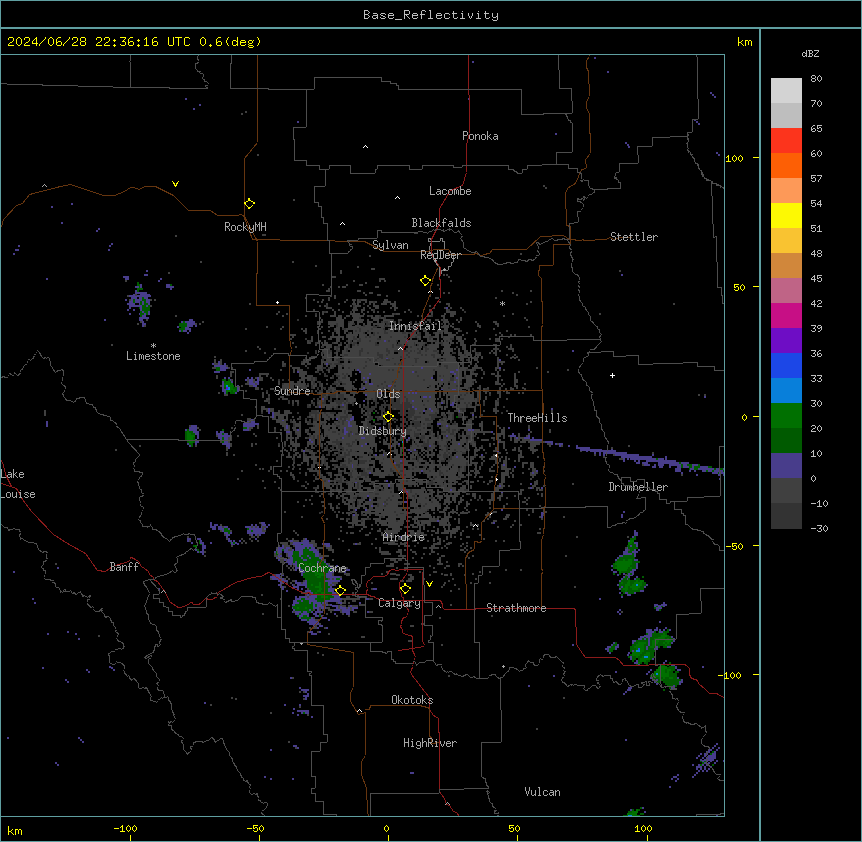Screen dimensions: 862x842
Task: Pick the orange legend swatch below 60
Action: 786,165
